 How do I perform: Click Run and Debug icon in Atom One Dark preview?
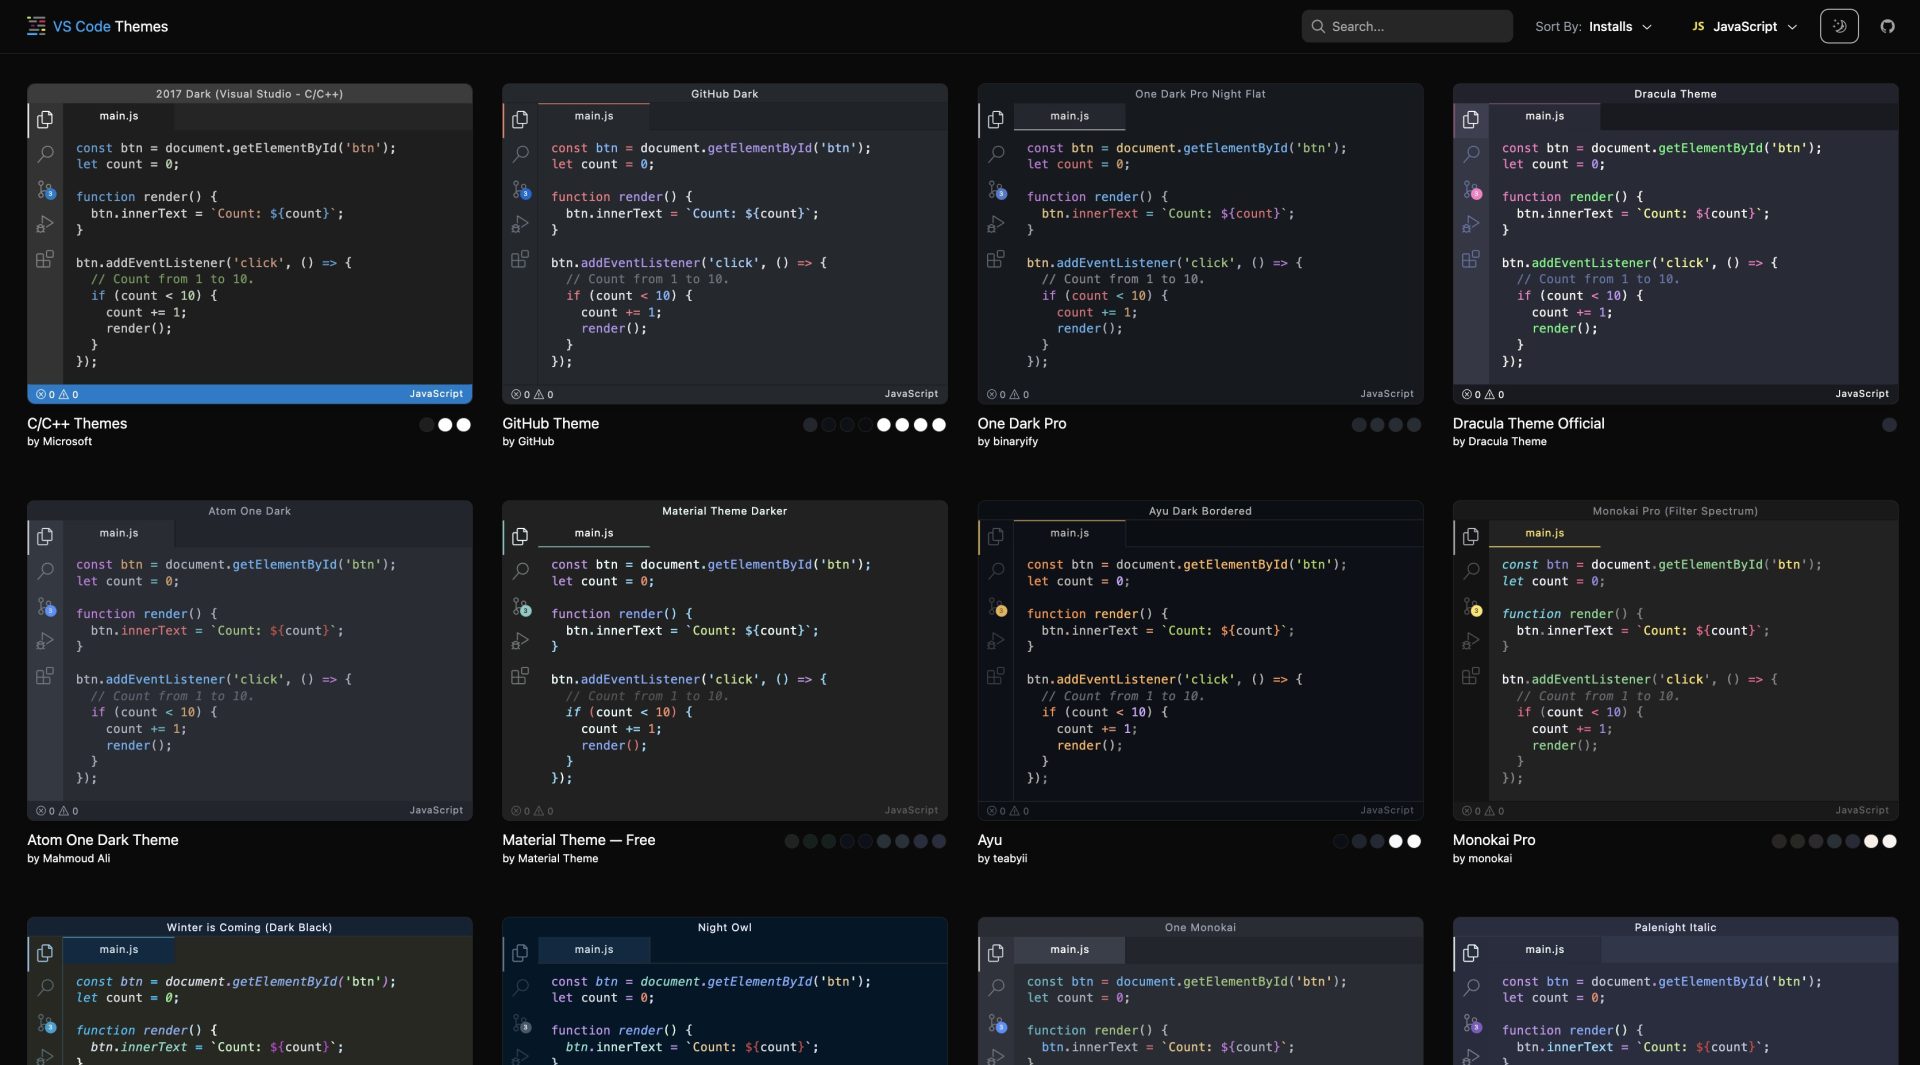45,641
